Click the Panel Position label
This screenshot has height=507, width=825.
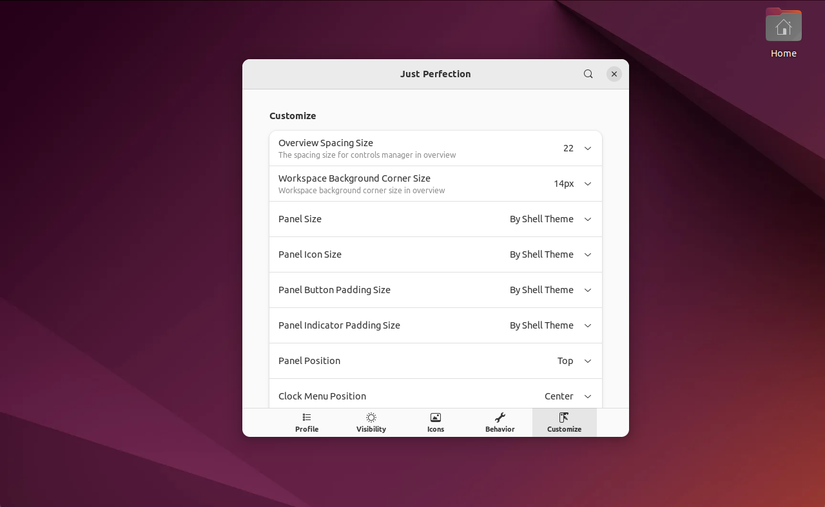(309, 361)
